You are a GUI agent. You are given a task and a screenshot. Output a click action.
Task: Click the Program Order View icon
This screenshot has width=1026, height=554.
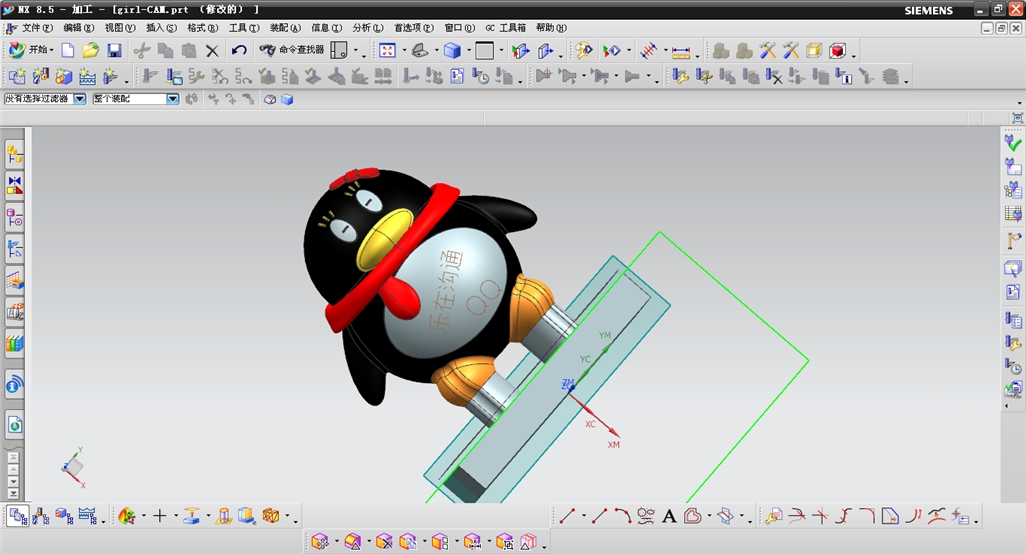[18, 517]
